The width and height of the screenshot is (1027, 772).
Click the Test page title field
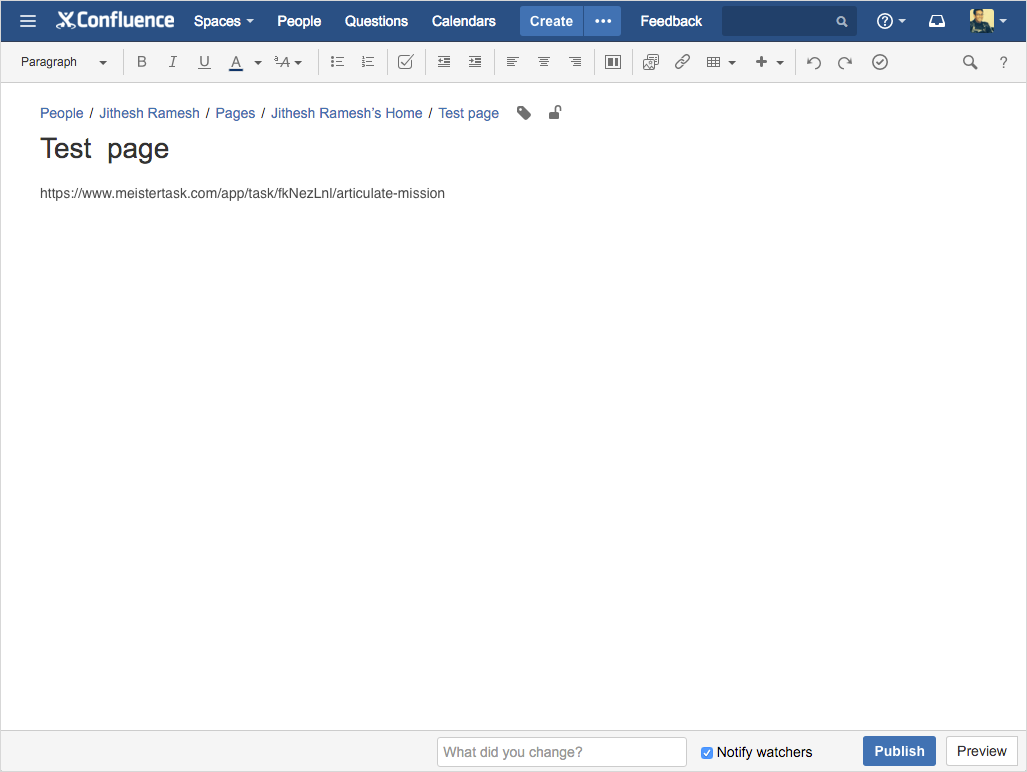pyautogui.click(x=105, y=149)
